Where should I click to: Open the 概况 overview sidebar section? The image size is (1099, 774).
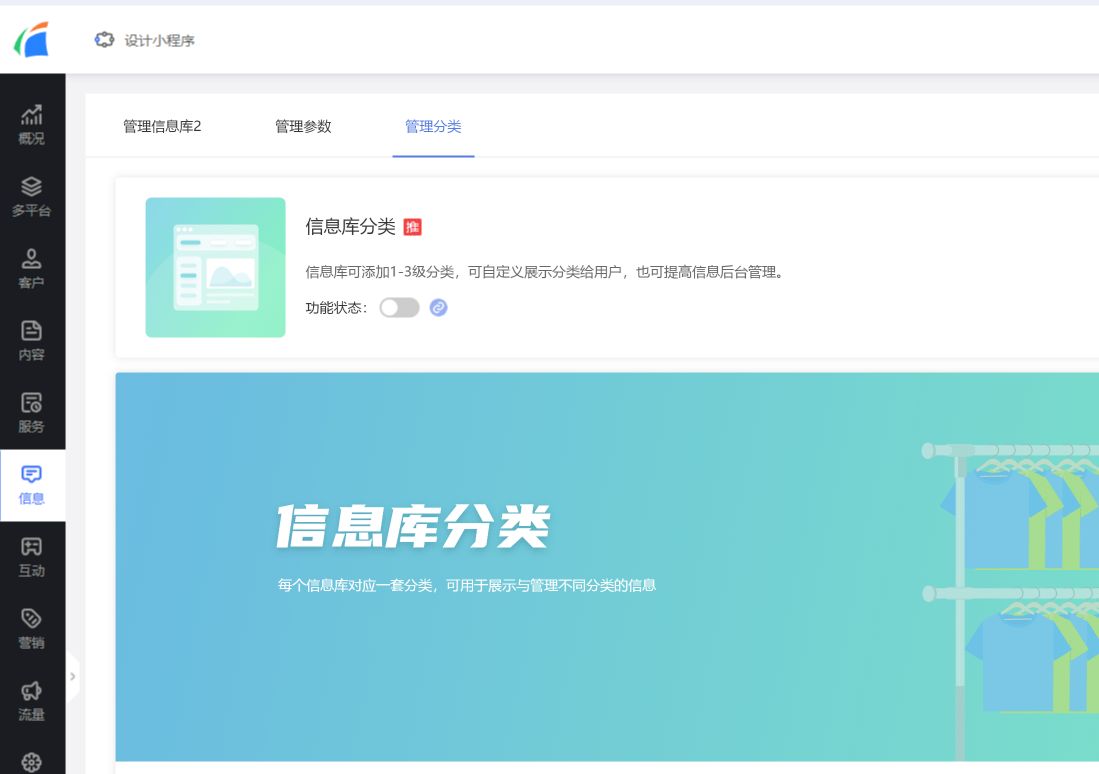(x=32, y=125)
